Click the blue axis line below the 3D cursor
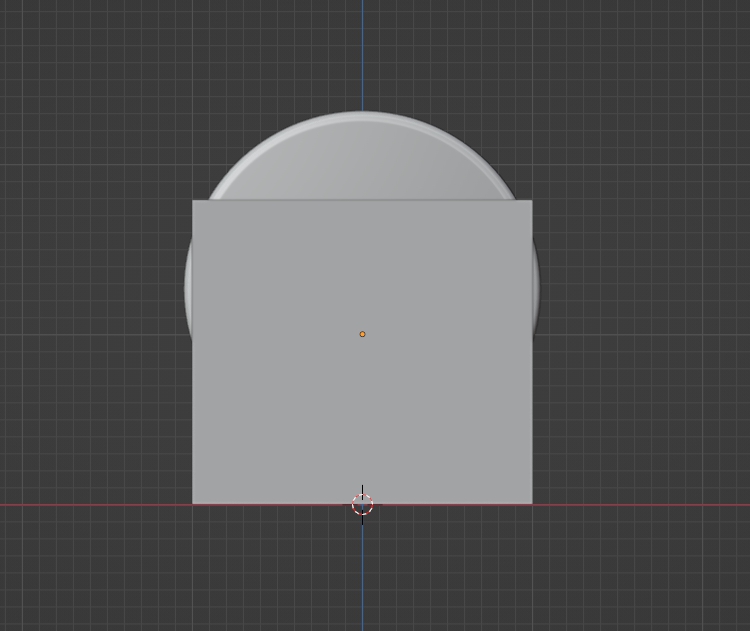The image size is (750, 631). pos(363,580)
